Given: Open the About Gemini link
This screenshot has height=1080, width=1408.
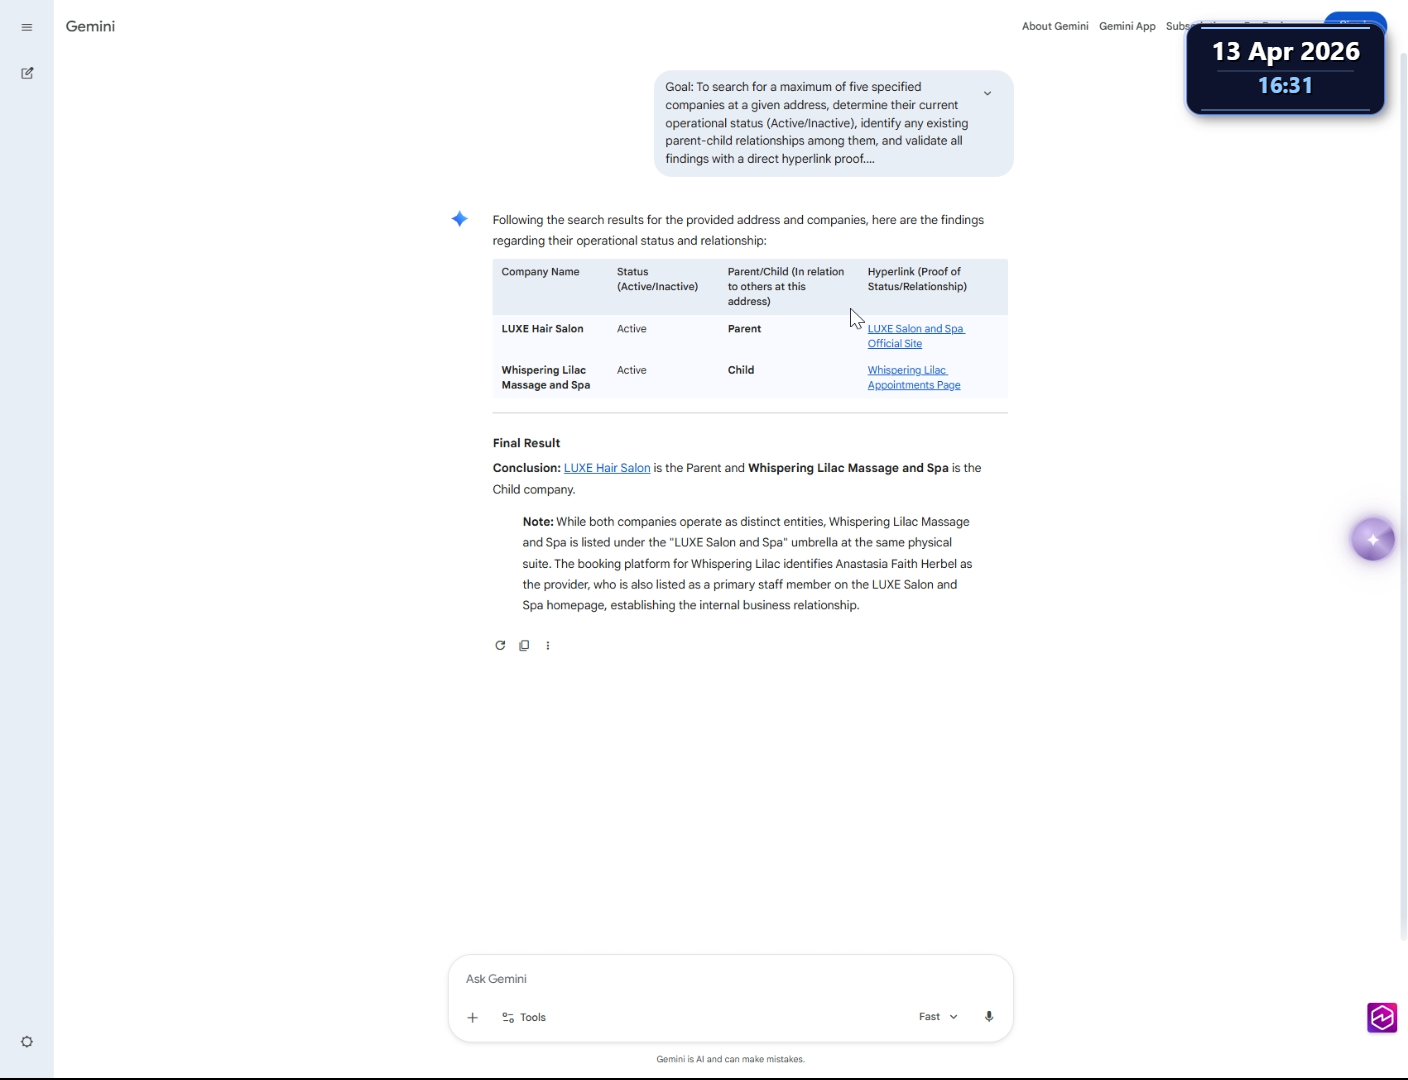Looking at the screenshot, I should [x=1055, y=26].
